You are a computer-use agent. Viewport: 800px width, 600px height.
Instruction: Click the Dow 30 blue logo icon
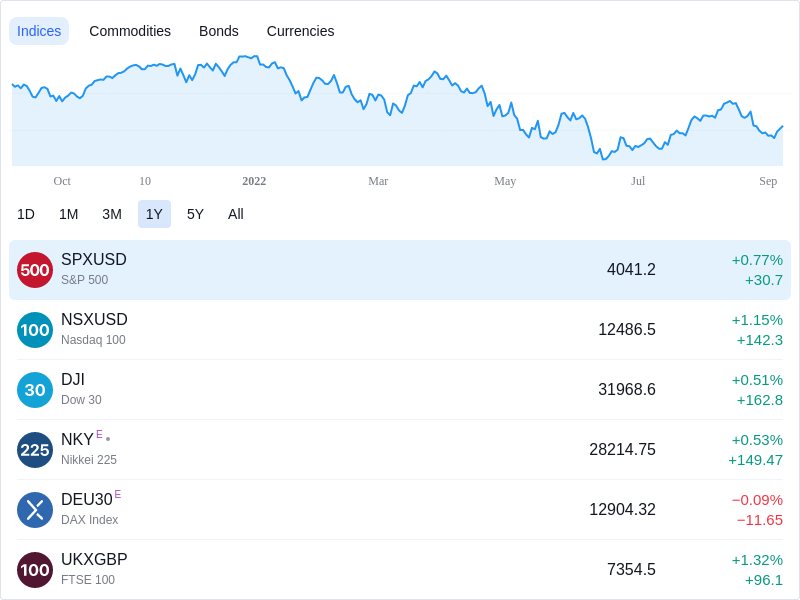pyautogui.click(x=35, y=390)
